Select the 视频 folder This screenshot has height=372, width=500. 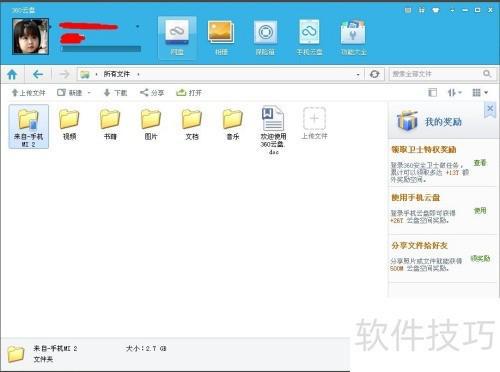[x=69, y=124]
